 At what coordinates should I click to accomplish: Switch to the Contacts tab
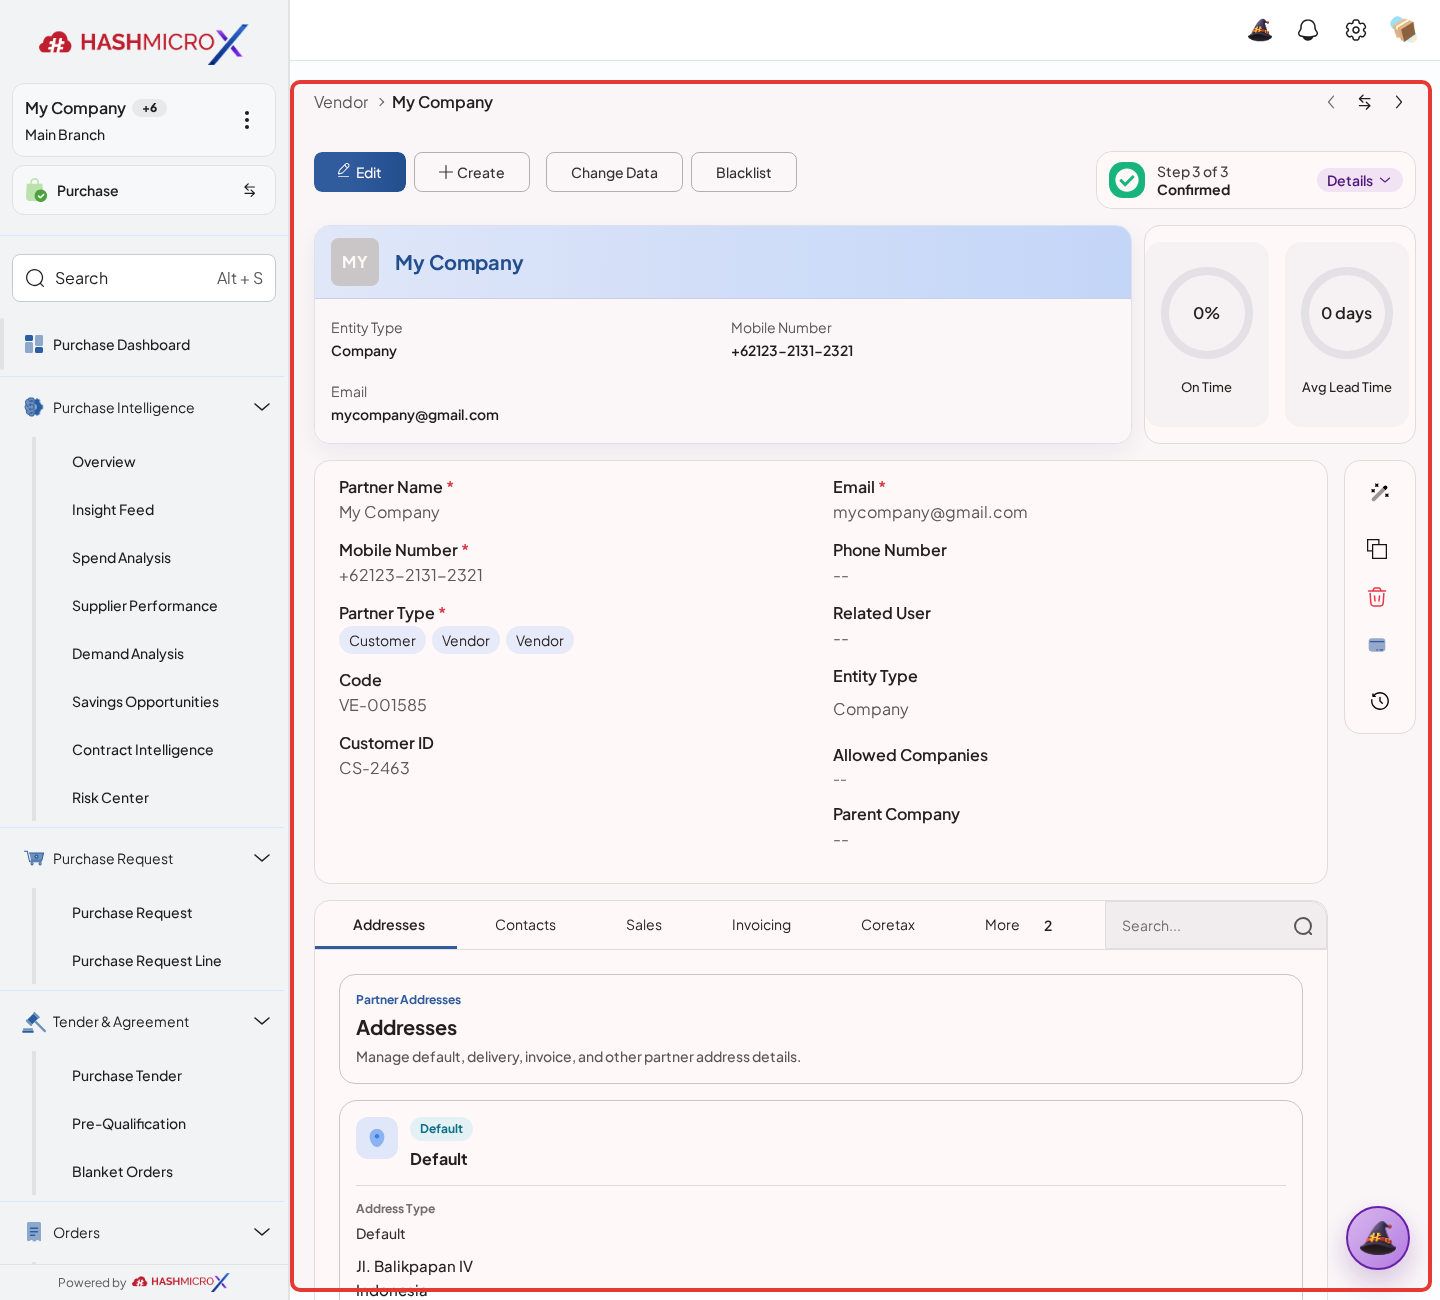click(525, 925)
